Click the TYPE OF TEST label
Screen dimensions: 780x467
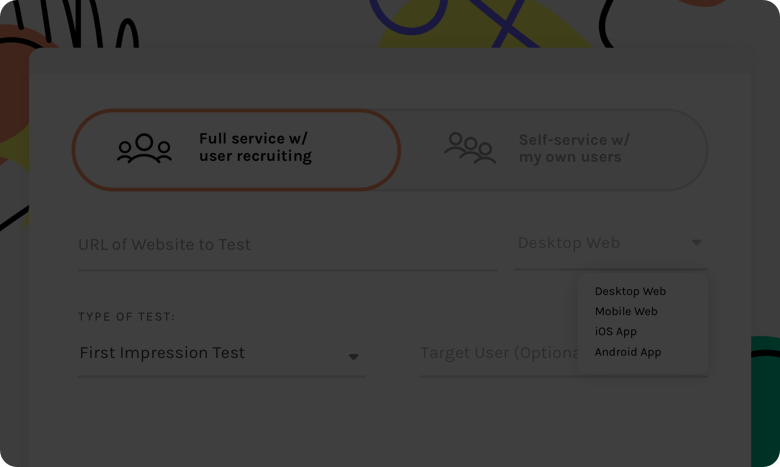tap(126, 317)
